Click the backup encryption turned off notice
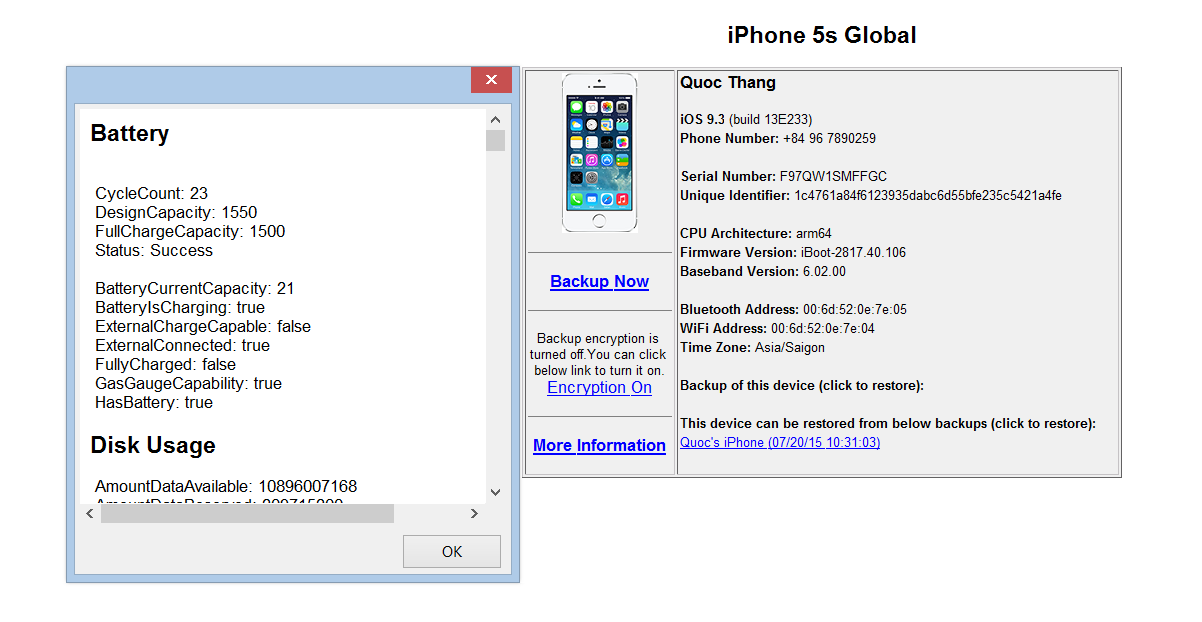This screenshot has height=622, width=1202. coord(600,354)
